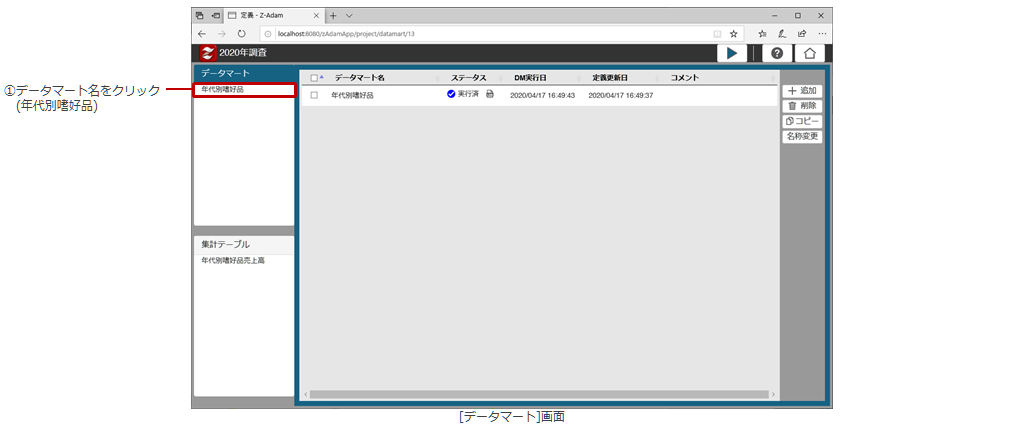Click the コピー button
This screenshot has height=440, width=1024.
pyautogui.click(x=801, y=121)
